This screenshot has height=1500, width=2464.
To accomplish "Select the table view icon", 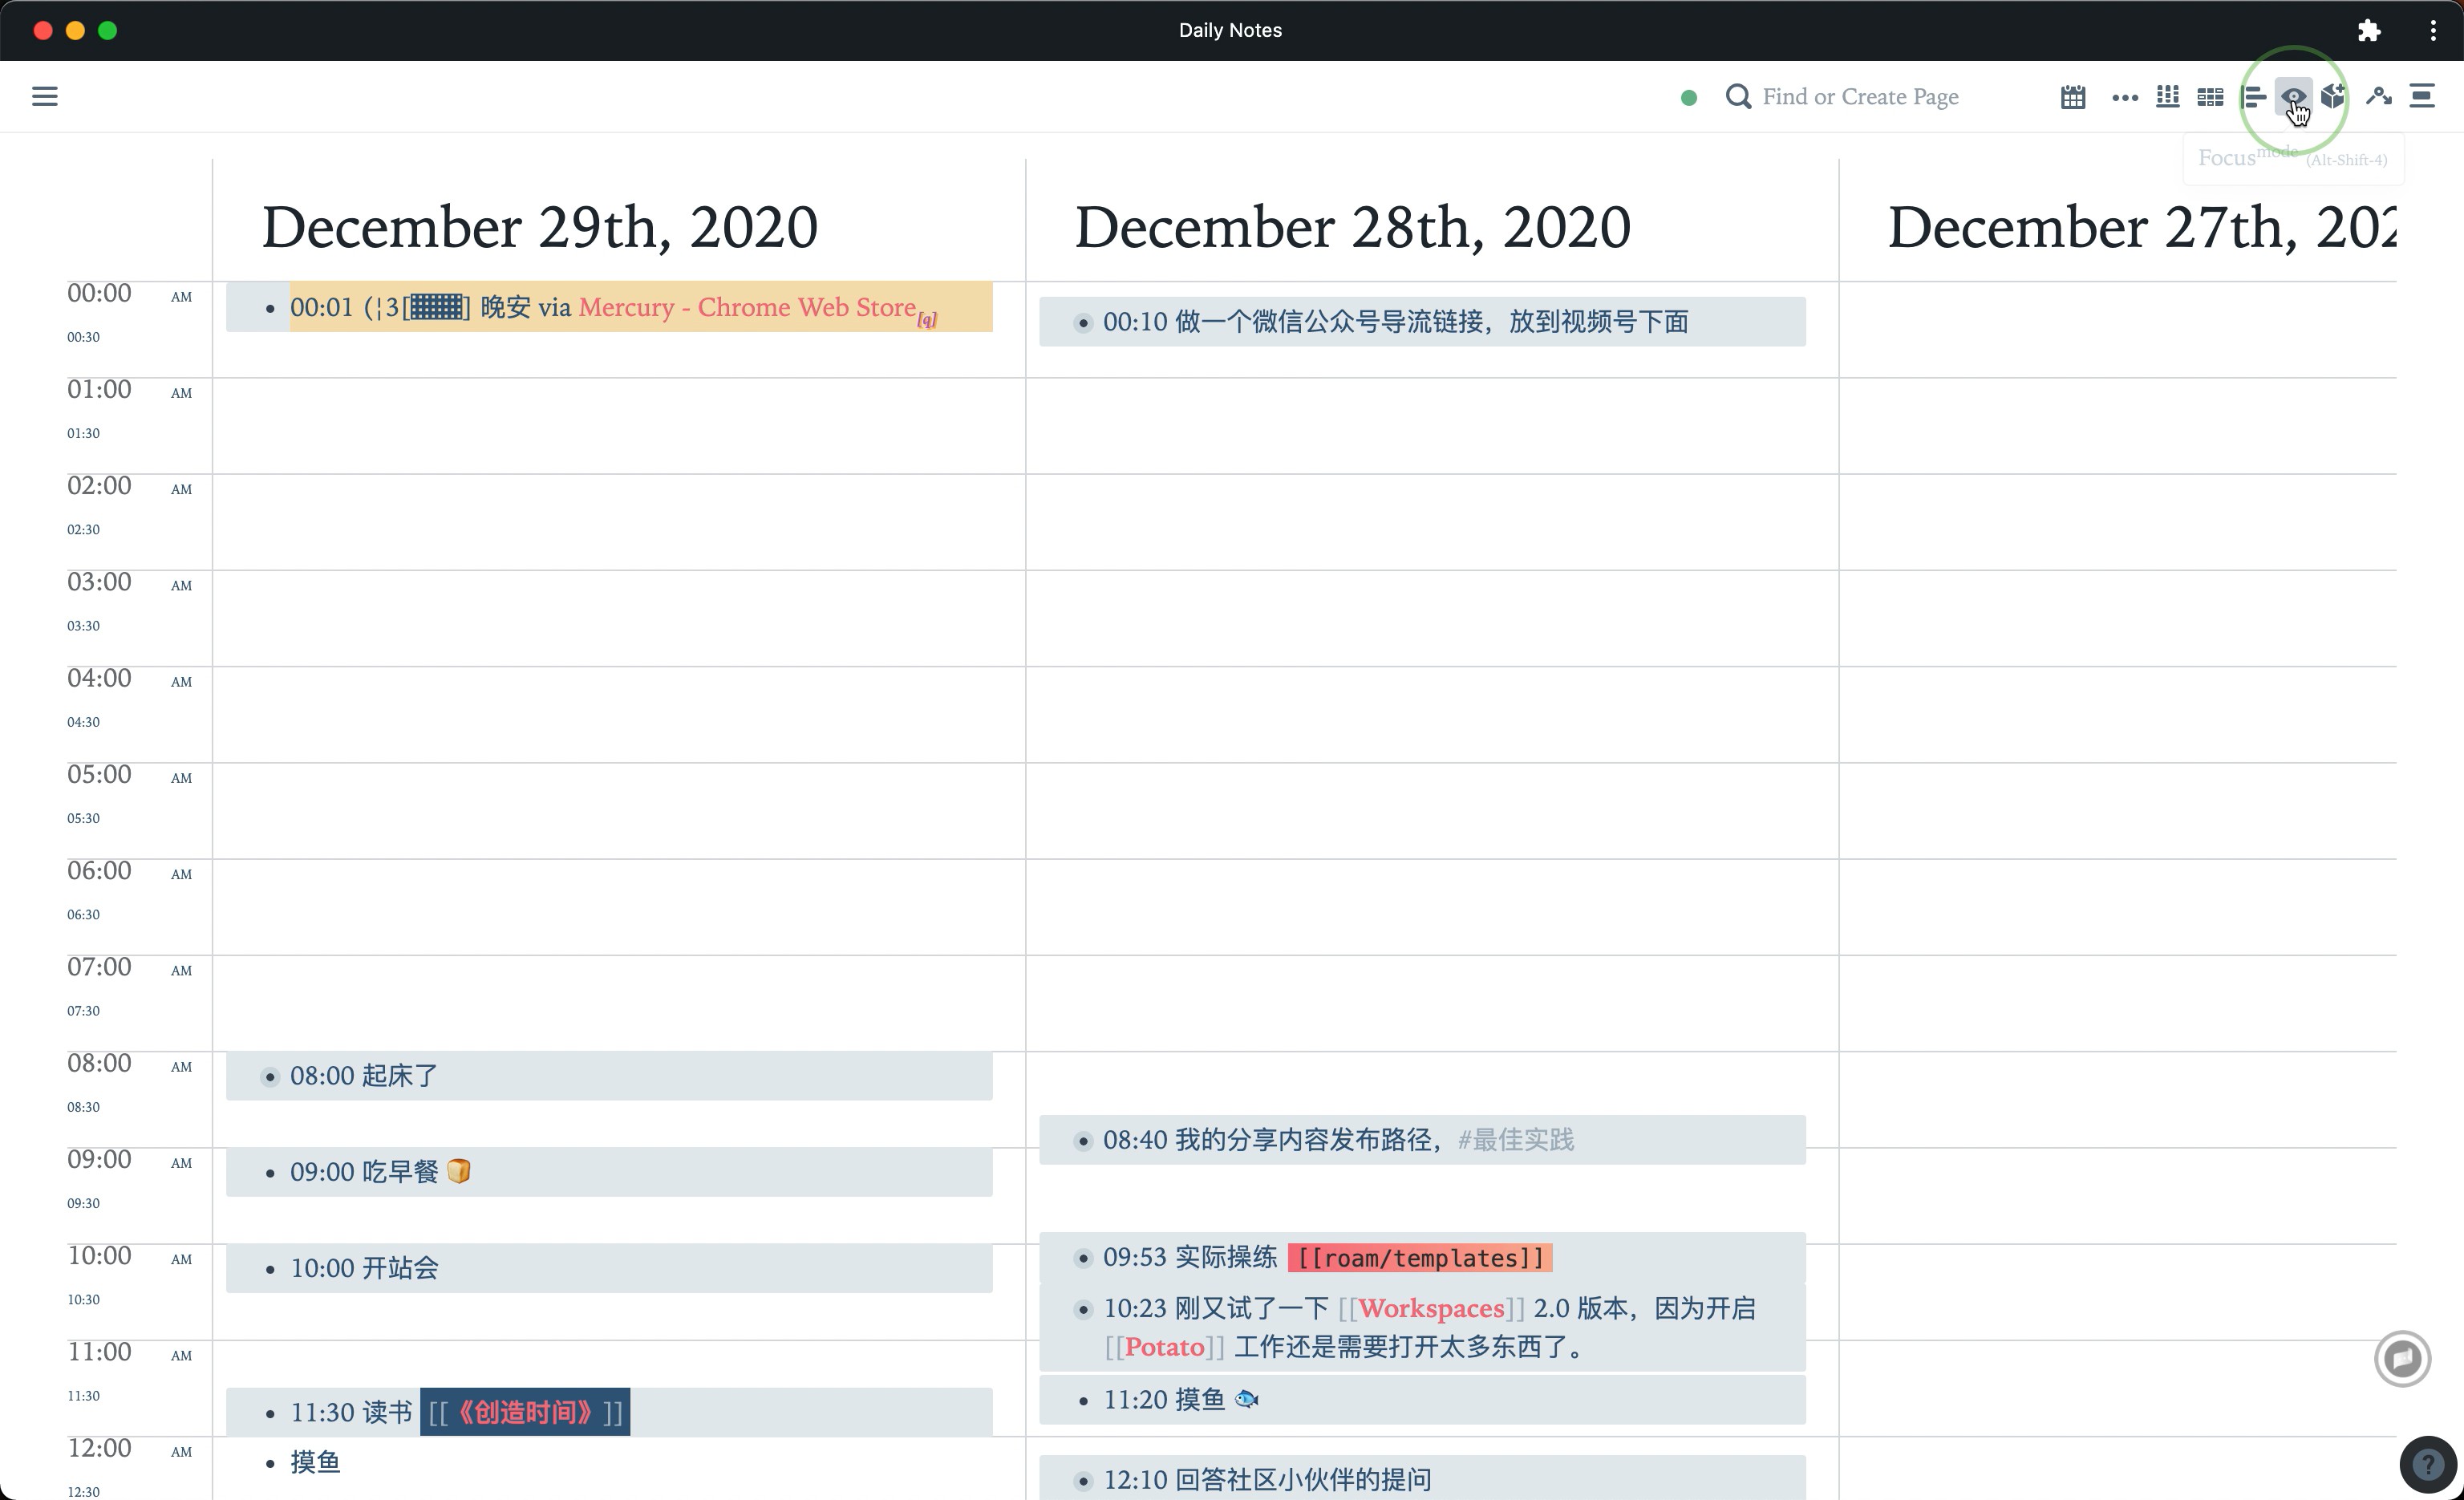I will click(x=2211, y=97).
